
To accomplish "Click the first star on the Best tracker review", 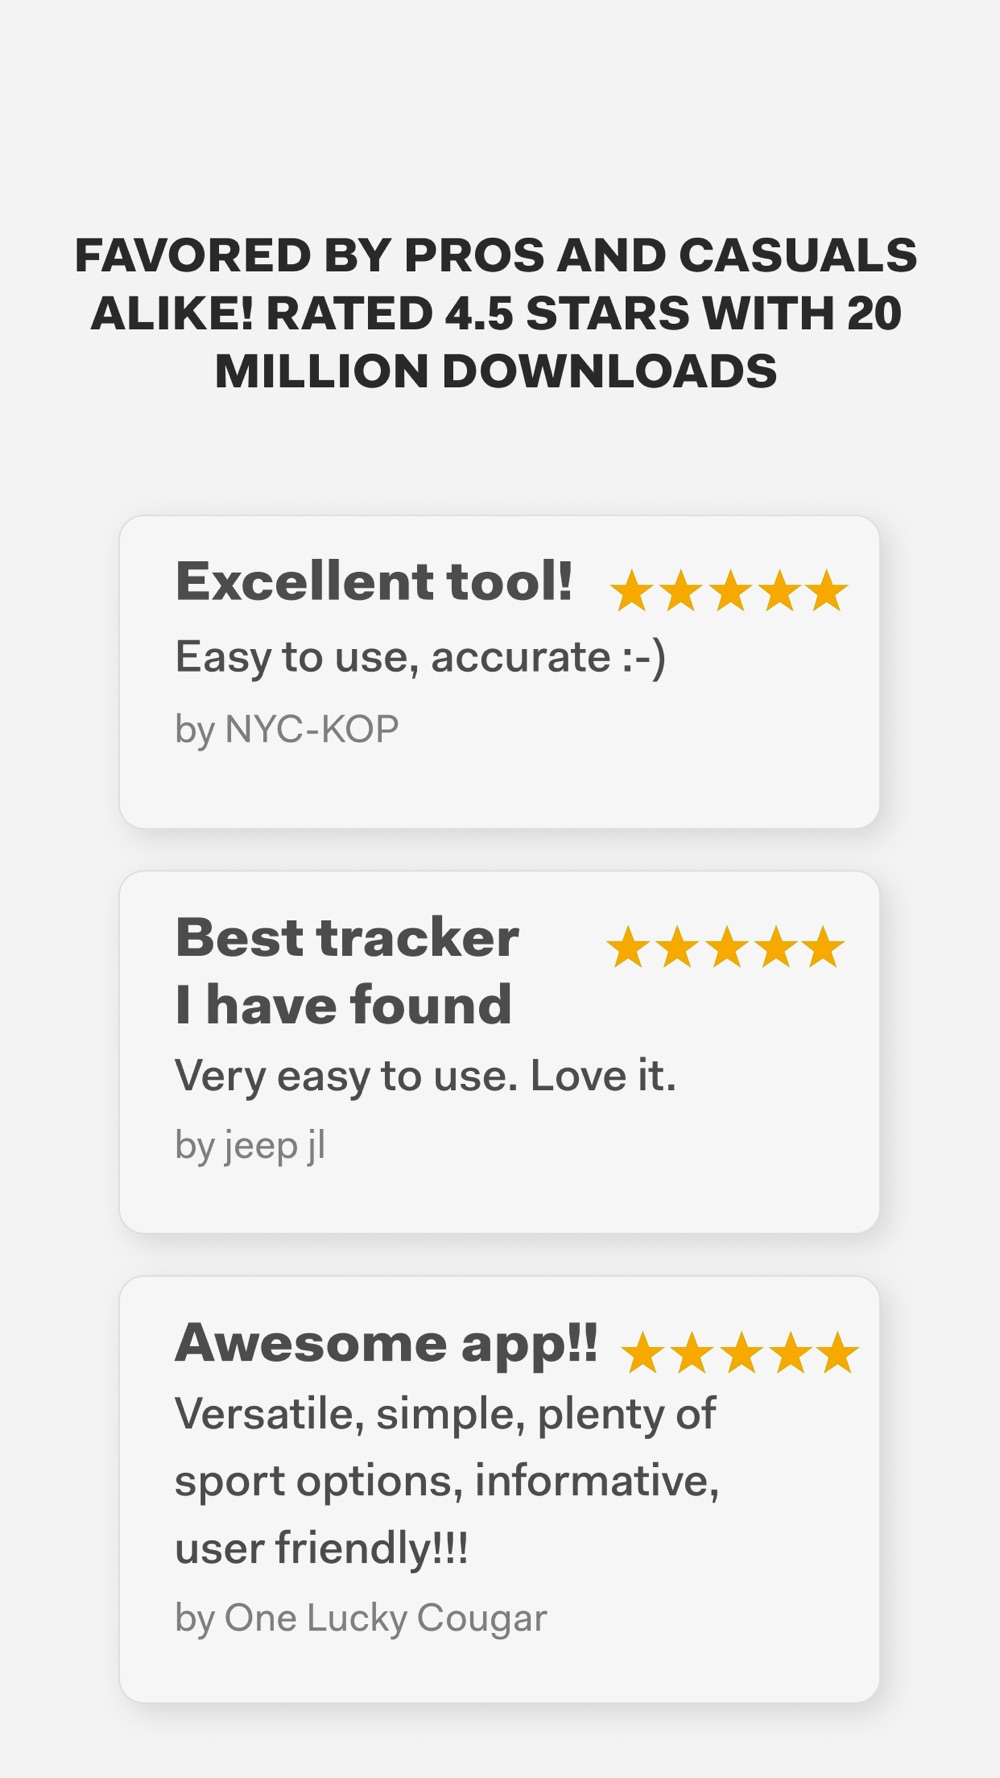I will point(628,947).
